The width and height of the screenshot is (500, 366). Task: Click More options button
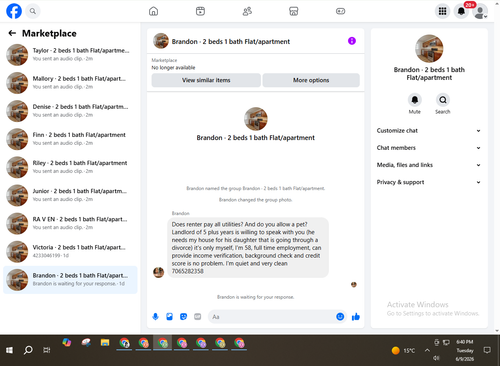coord(311,80)
